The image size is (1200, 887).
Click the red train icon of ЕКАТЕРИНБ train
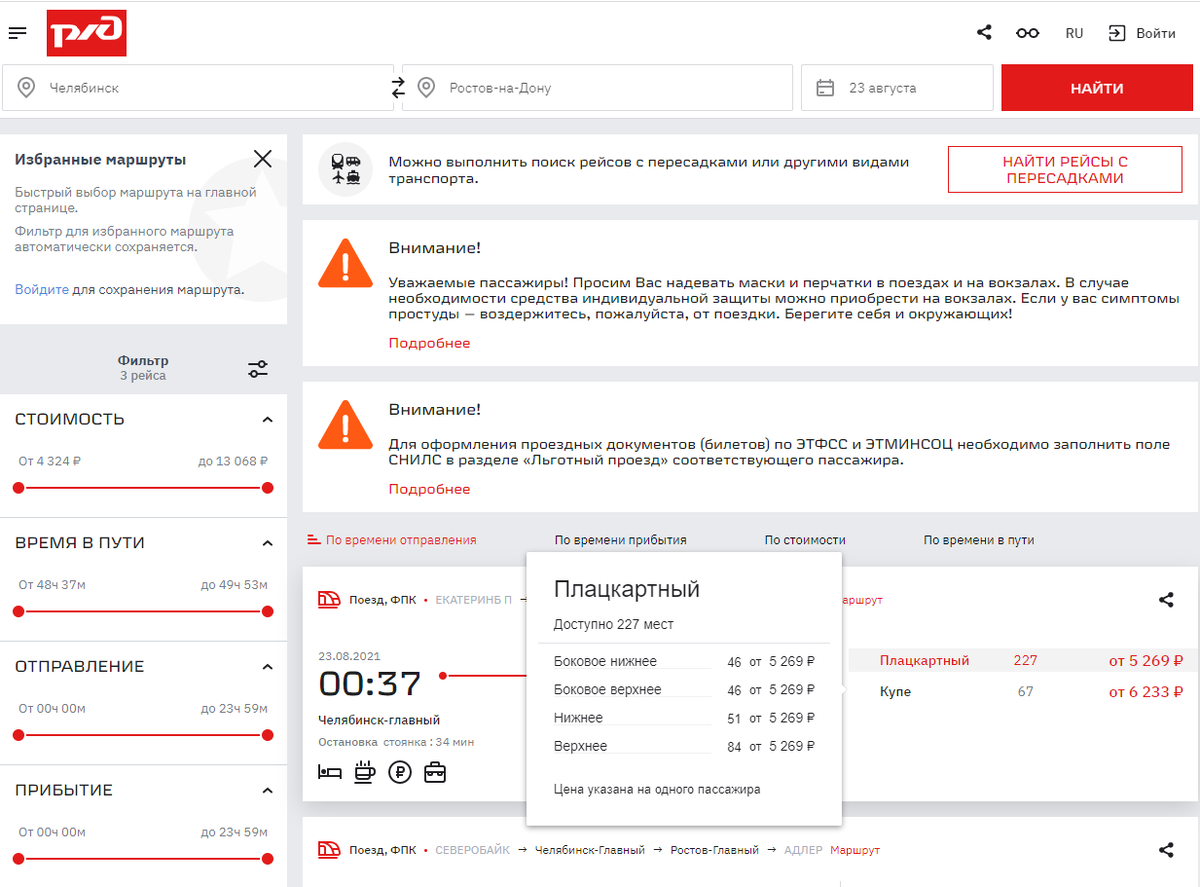[x=328, y=600]
